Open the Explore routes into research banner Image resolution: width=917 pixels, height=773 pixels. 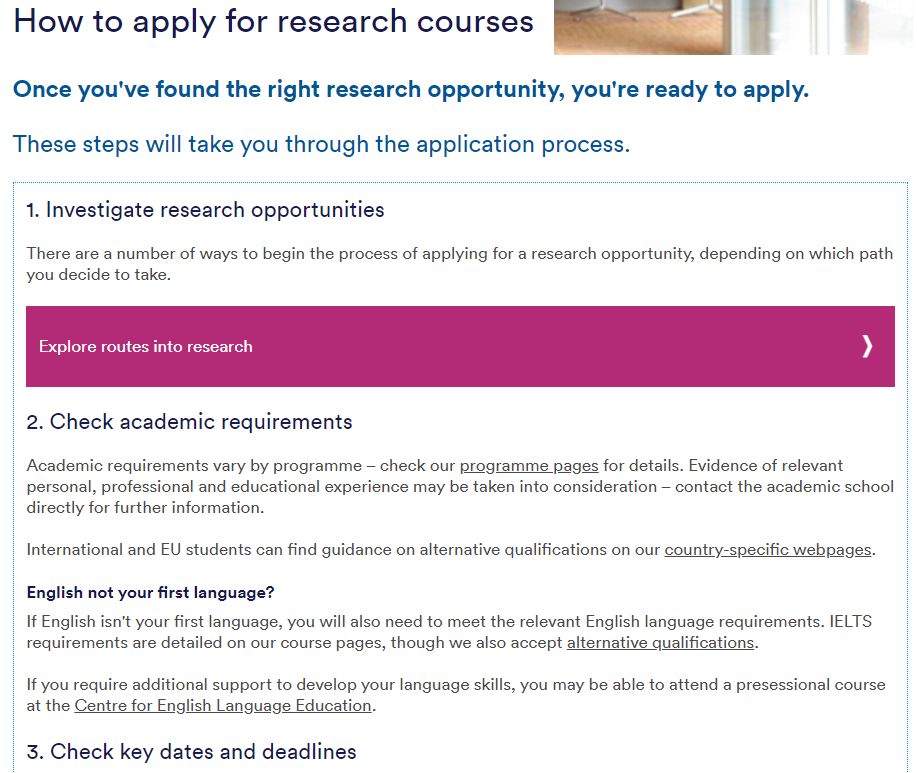pyautogui.click(x=460, y=346)
